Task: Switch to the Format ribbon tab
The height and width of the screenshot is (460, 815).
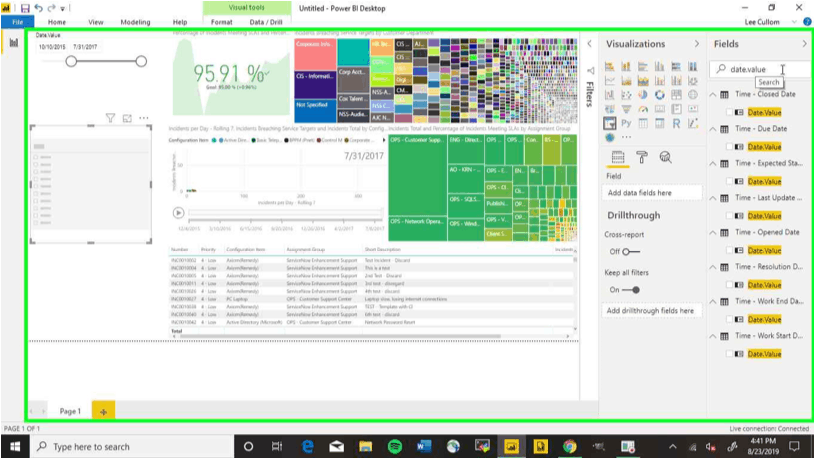Action: point(221,22)
